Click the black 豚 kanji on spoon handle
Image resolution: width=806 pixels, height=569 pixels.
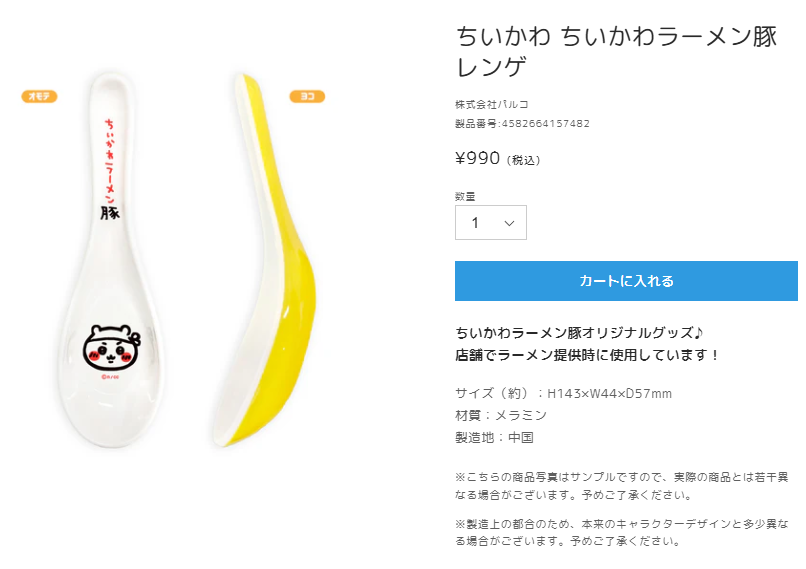coord(109,212)
